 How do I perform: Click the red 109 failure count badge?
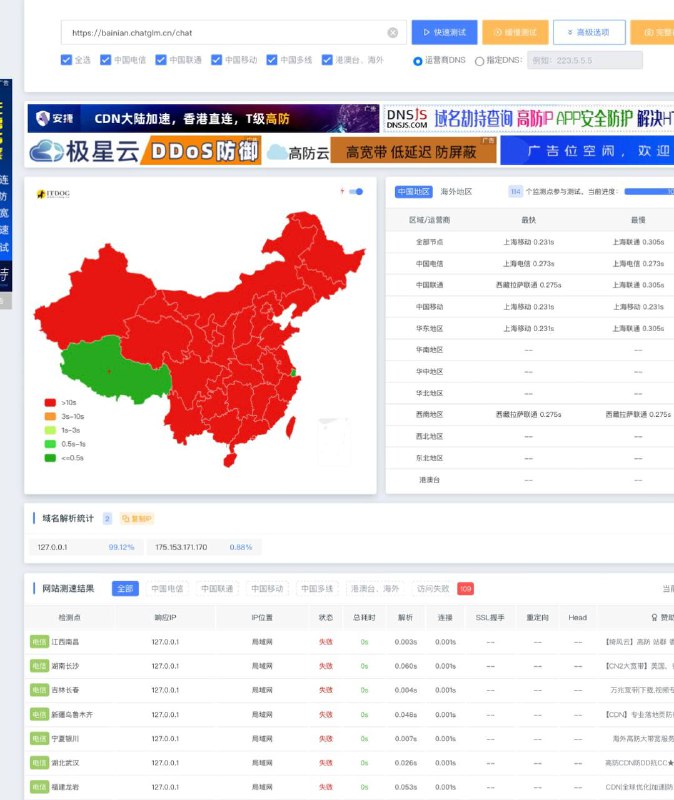coord(465,589)
